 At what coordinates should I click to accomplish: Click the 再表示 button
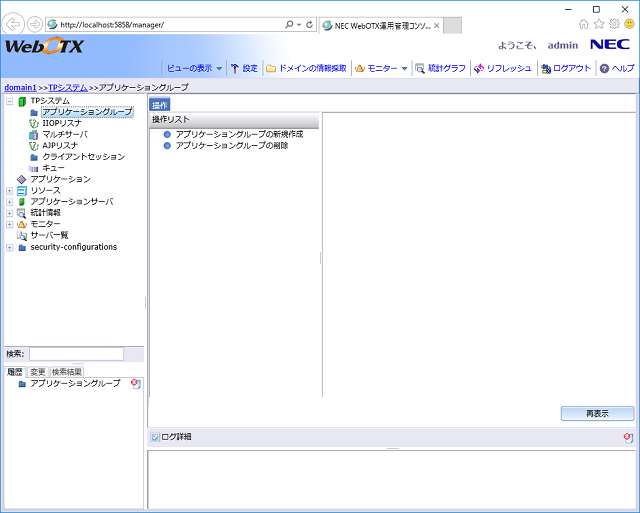pos(597,413)
